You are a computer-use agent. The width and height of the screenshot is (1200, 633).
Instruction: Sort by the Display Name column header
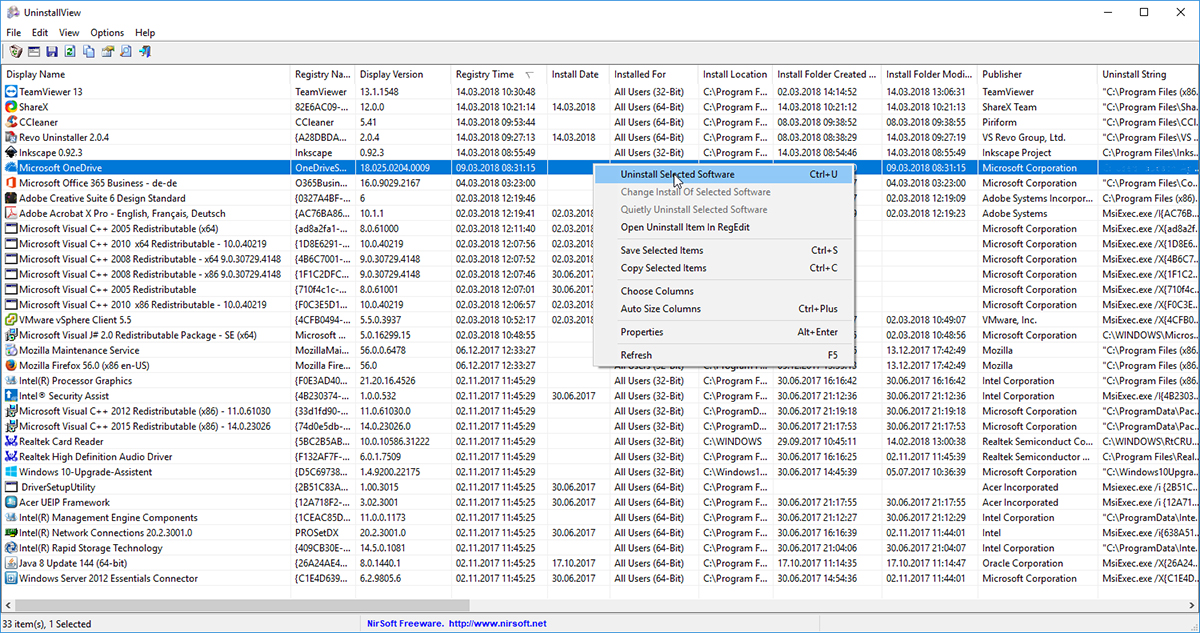[145, 74]
